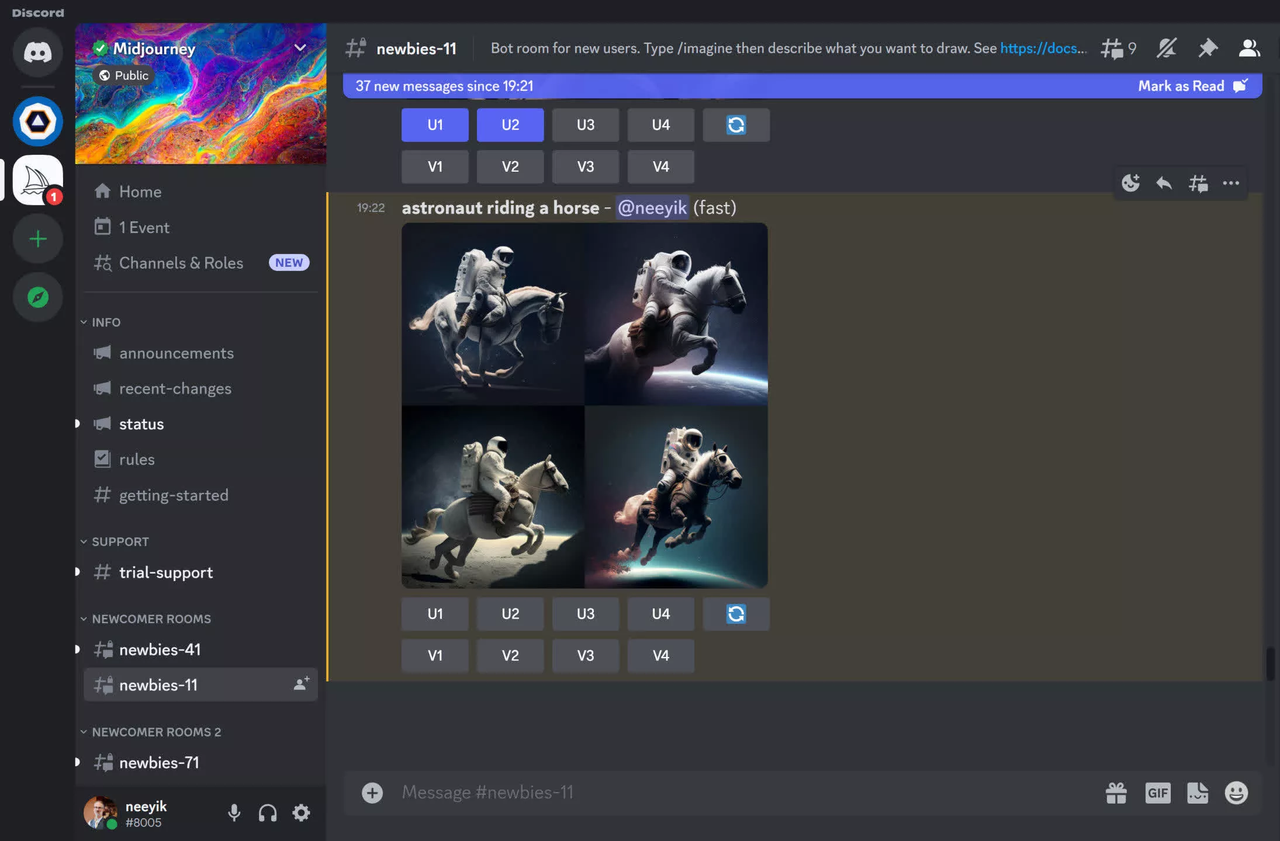Open Discord user settings gear
Image resolution: width=1280 pixels, height=841 pixels.
[x=301, y=813]
